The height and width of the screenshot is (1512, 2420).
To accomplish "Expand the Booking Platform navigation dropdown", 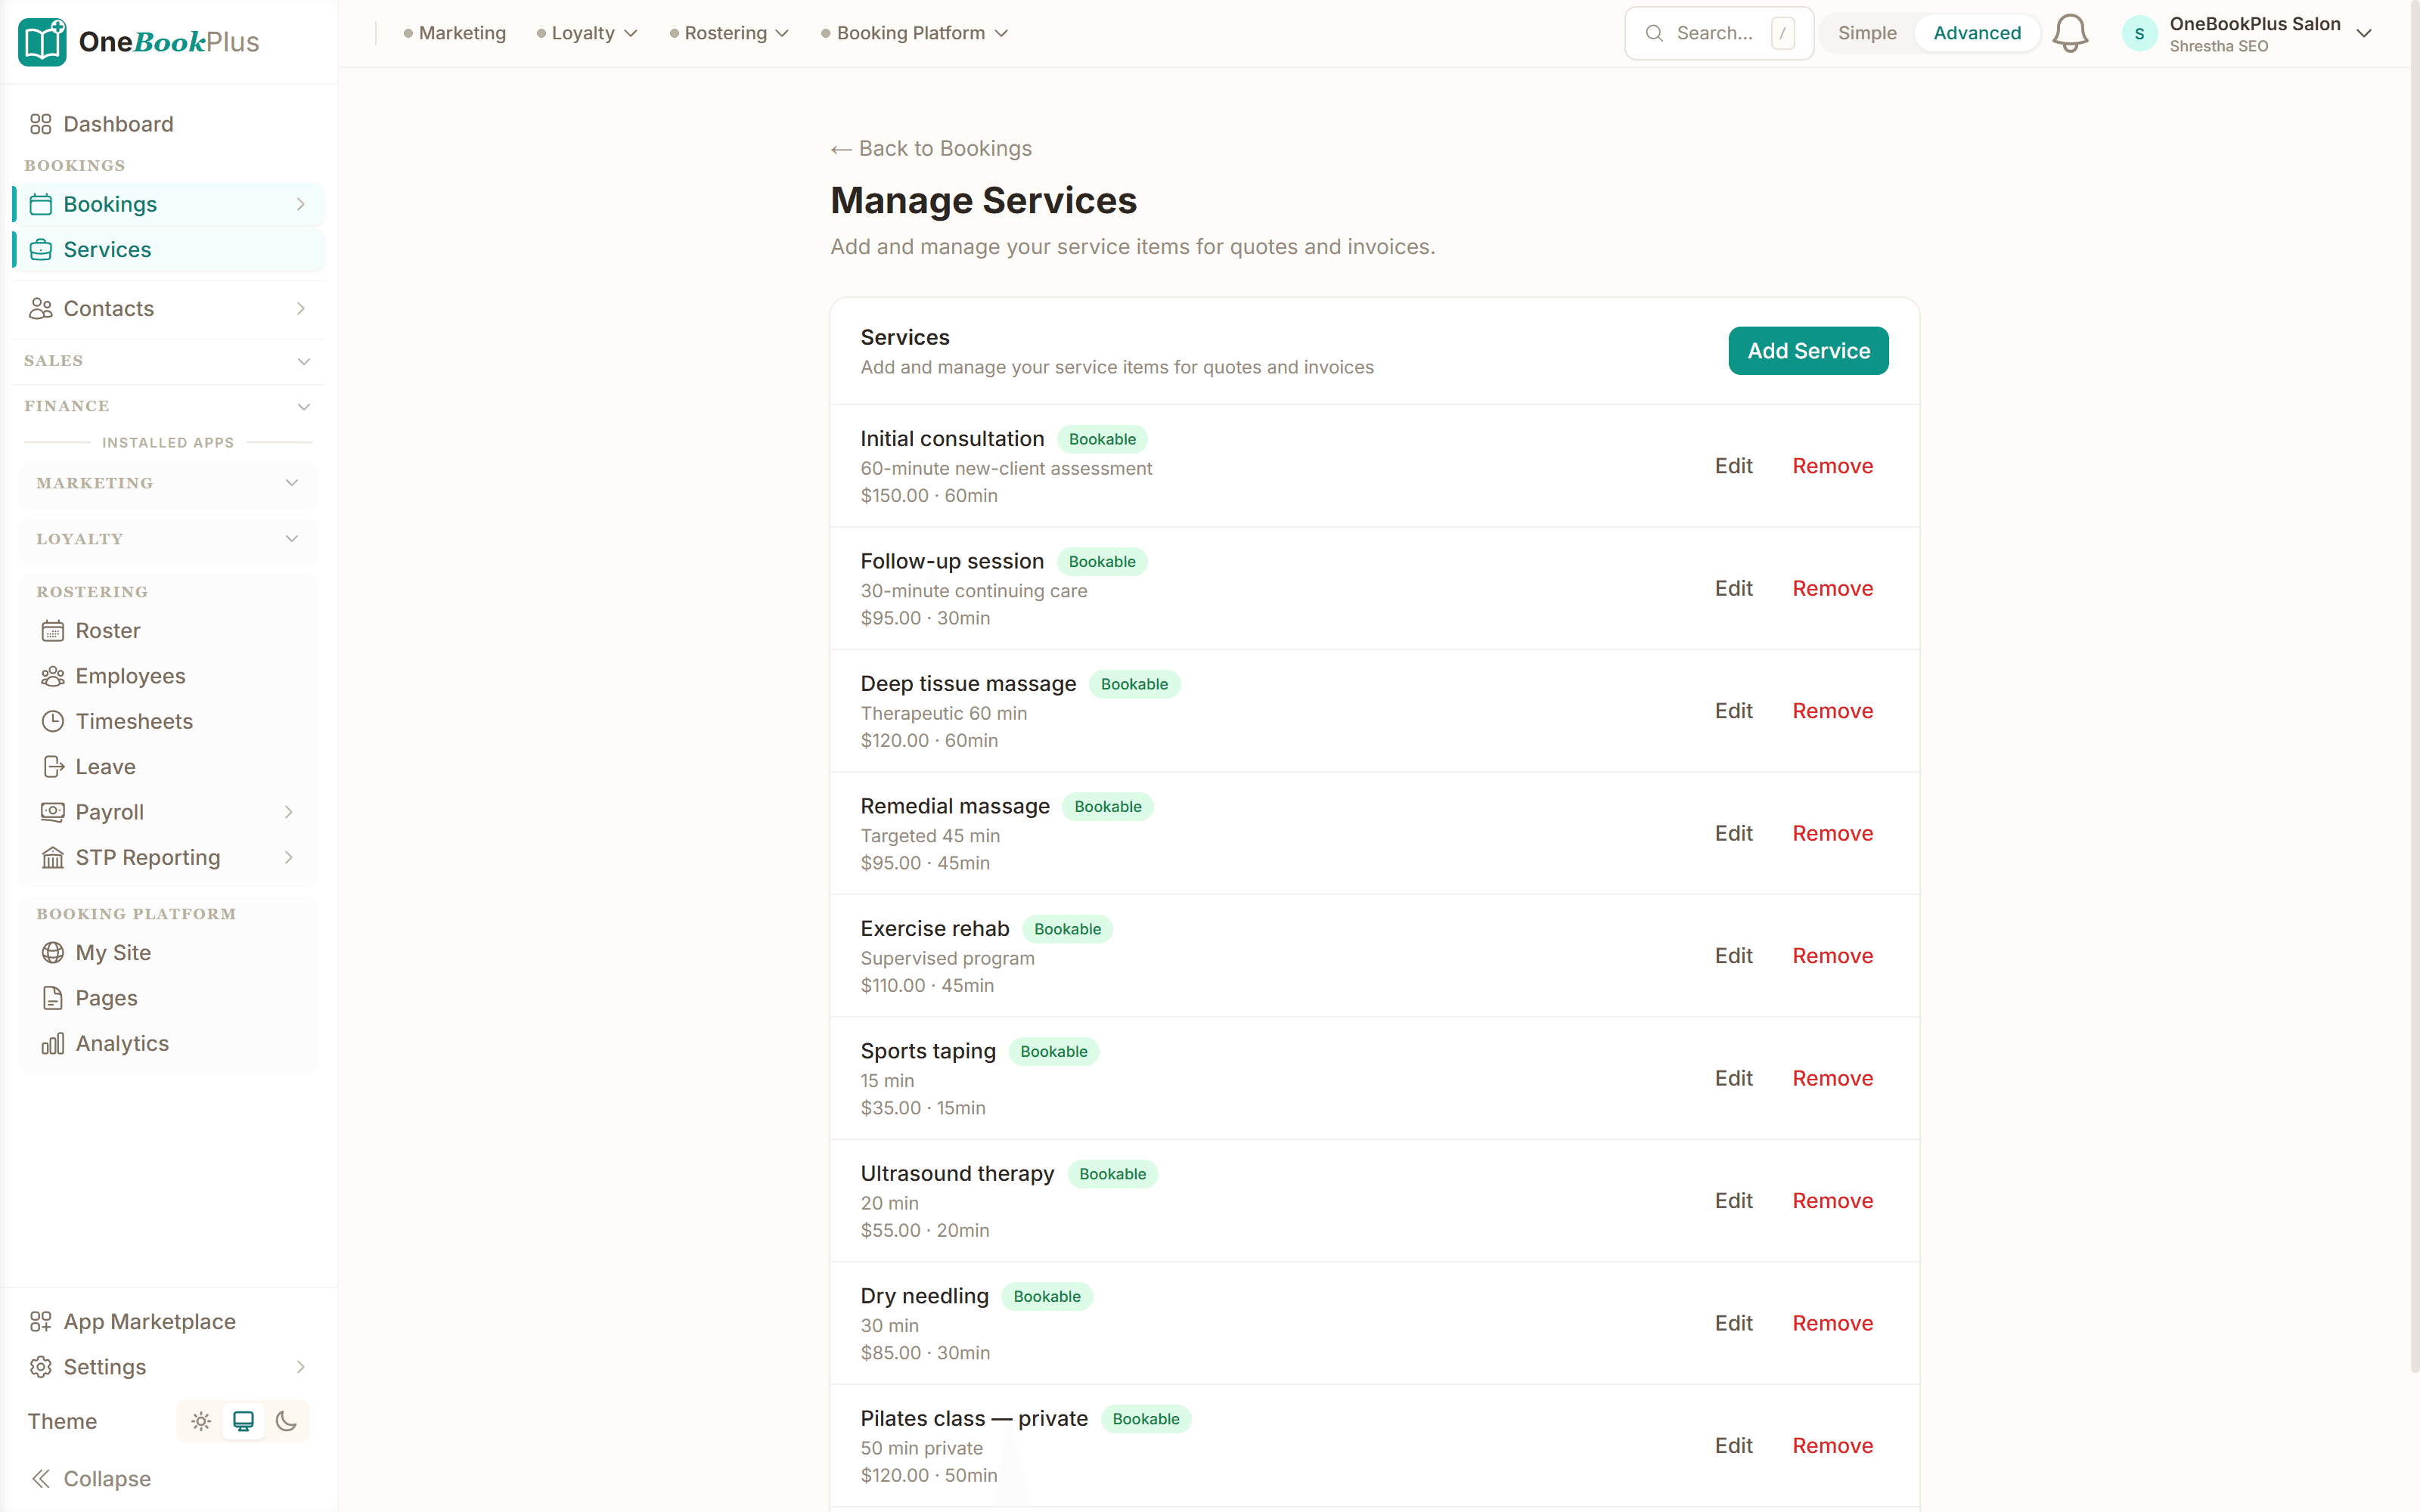I will tap(913, 33).
